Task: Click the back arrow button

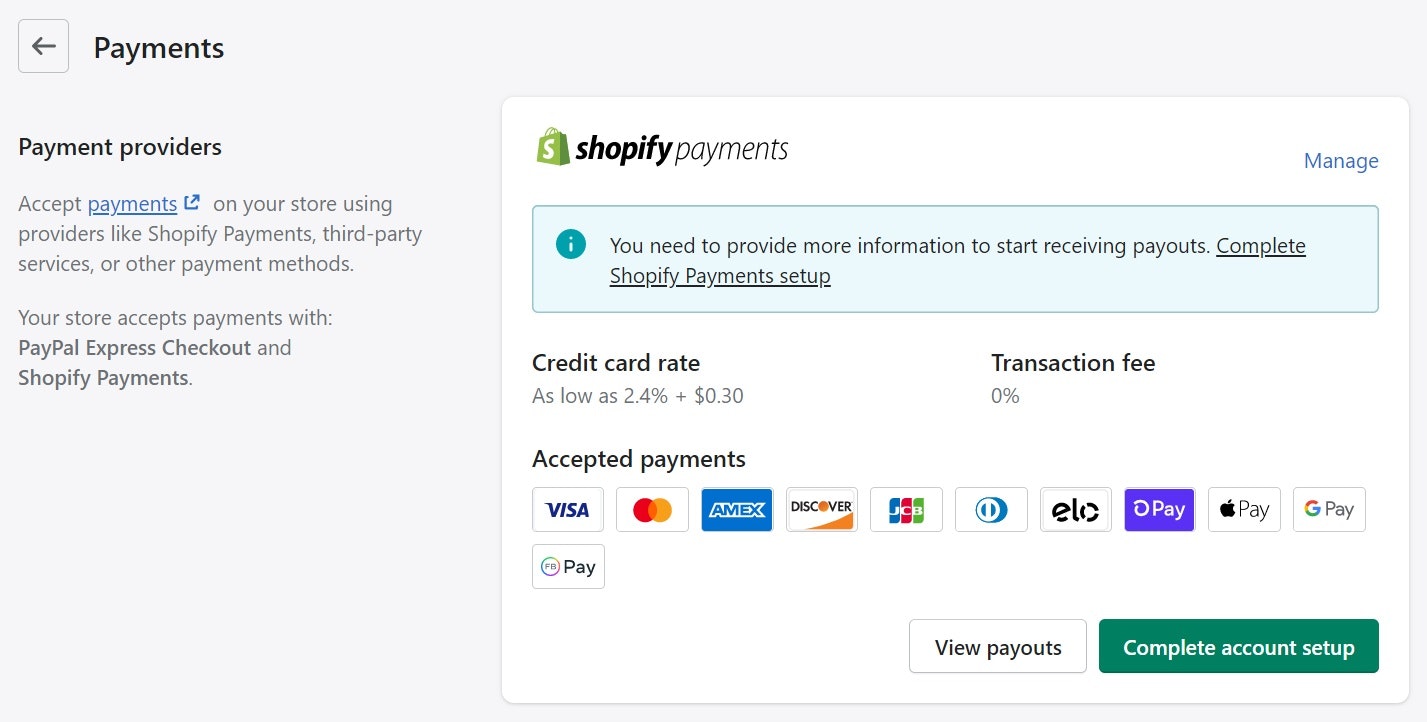Action: 43,46
